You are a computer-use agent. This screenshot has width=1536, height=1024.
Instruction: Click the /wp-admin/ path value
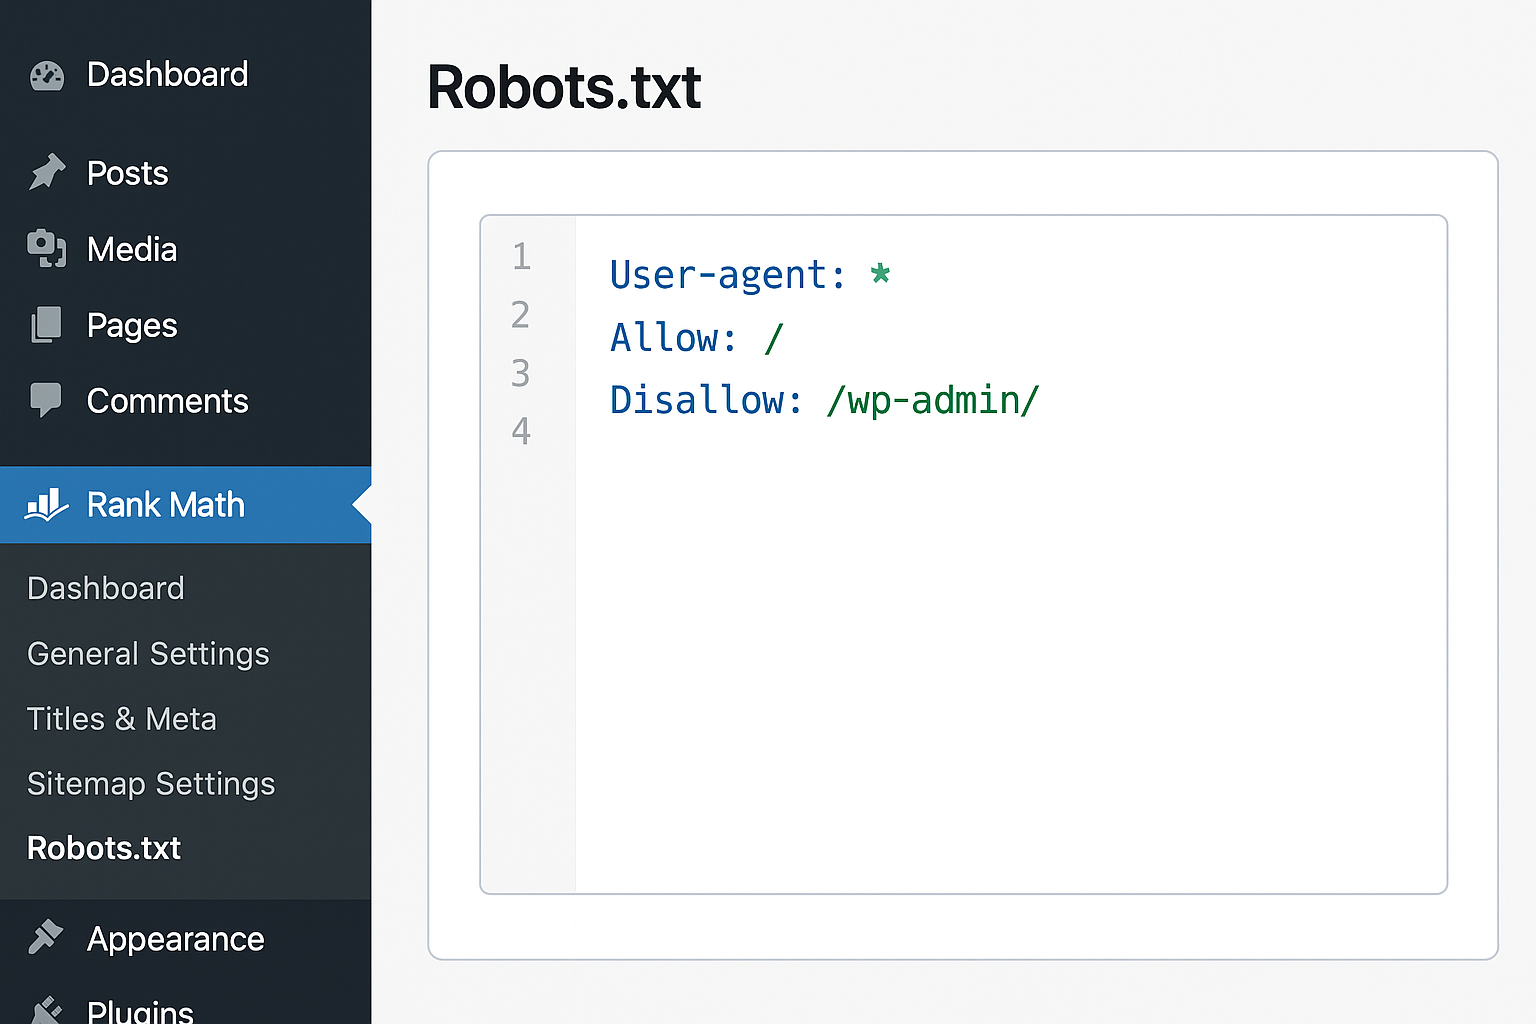(933, 400)
